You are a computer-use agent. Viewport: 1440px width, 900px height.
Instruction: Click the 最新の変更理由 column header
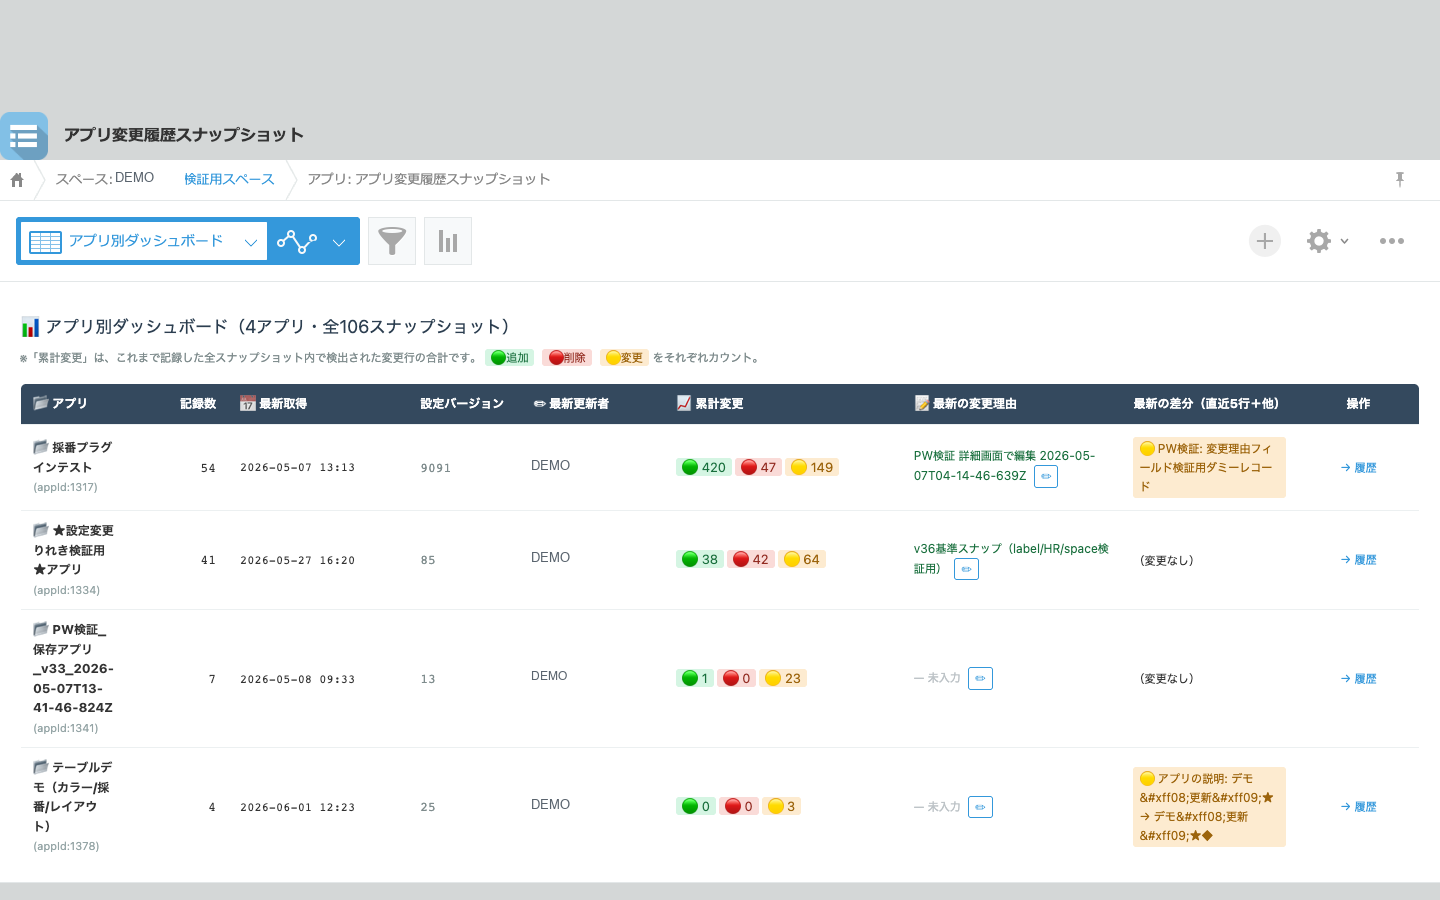tap(965, 404)
